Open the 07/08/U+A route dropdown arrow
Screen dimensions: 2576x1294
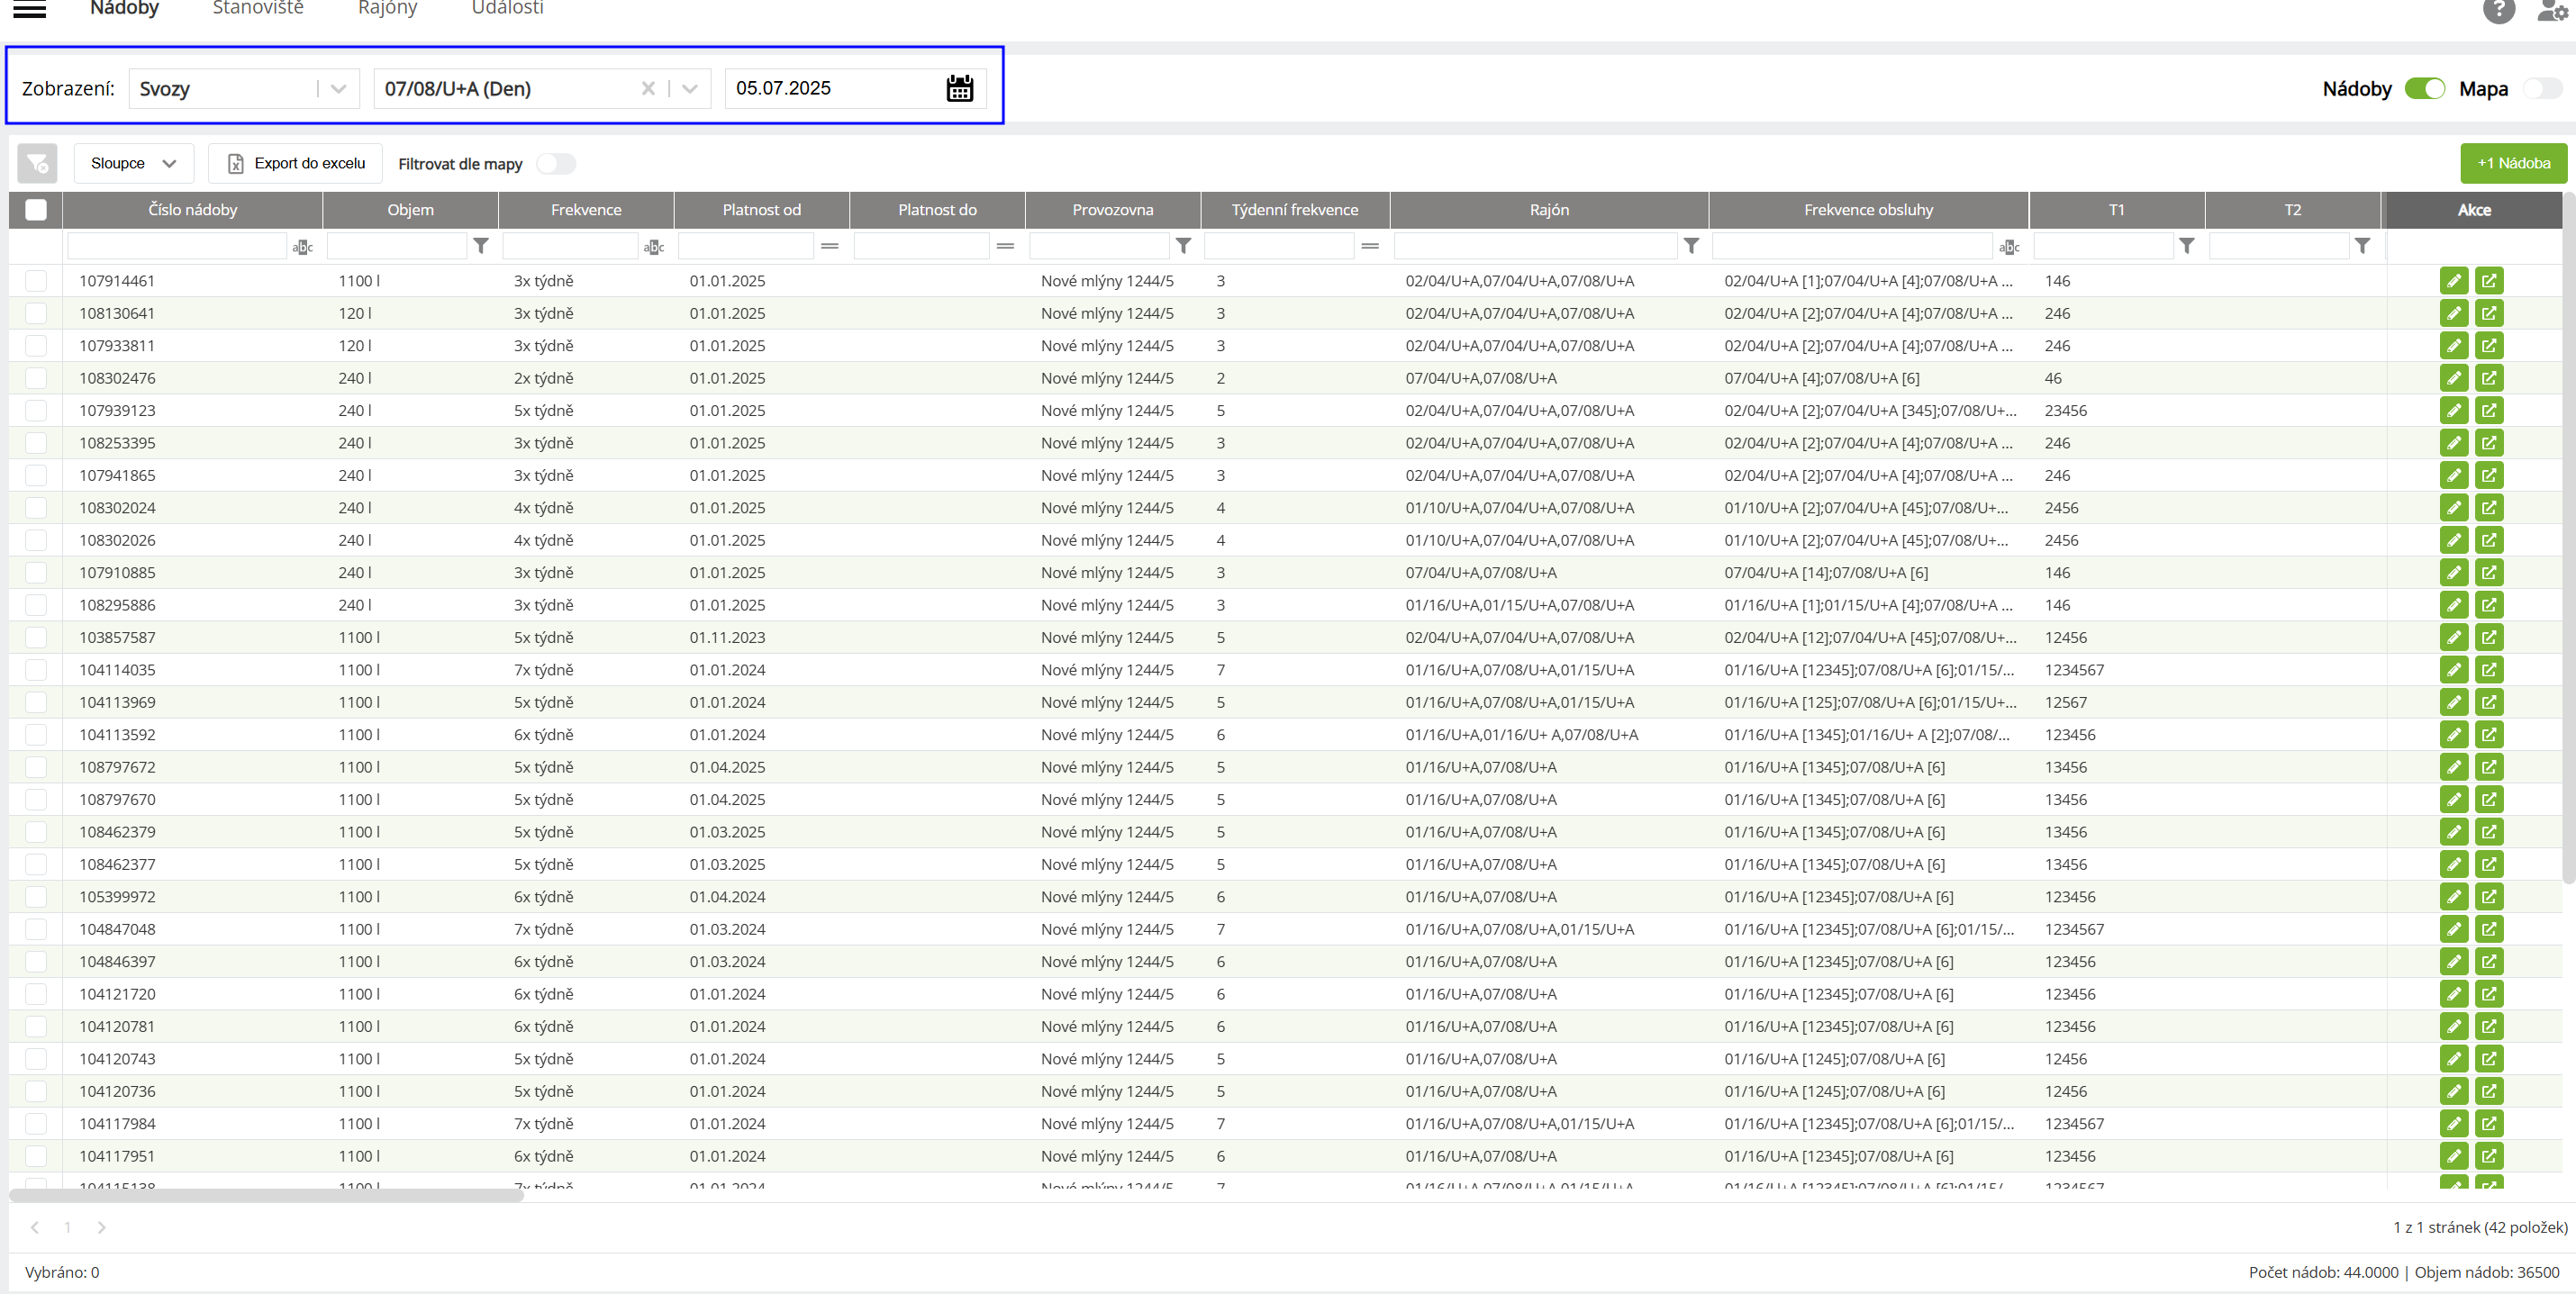click(689, 88)
